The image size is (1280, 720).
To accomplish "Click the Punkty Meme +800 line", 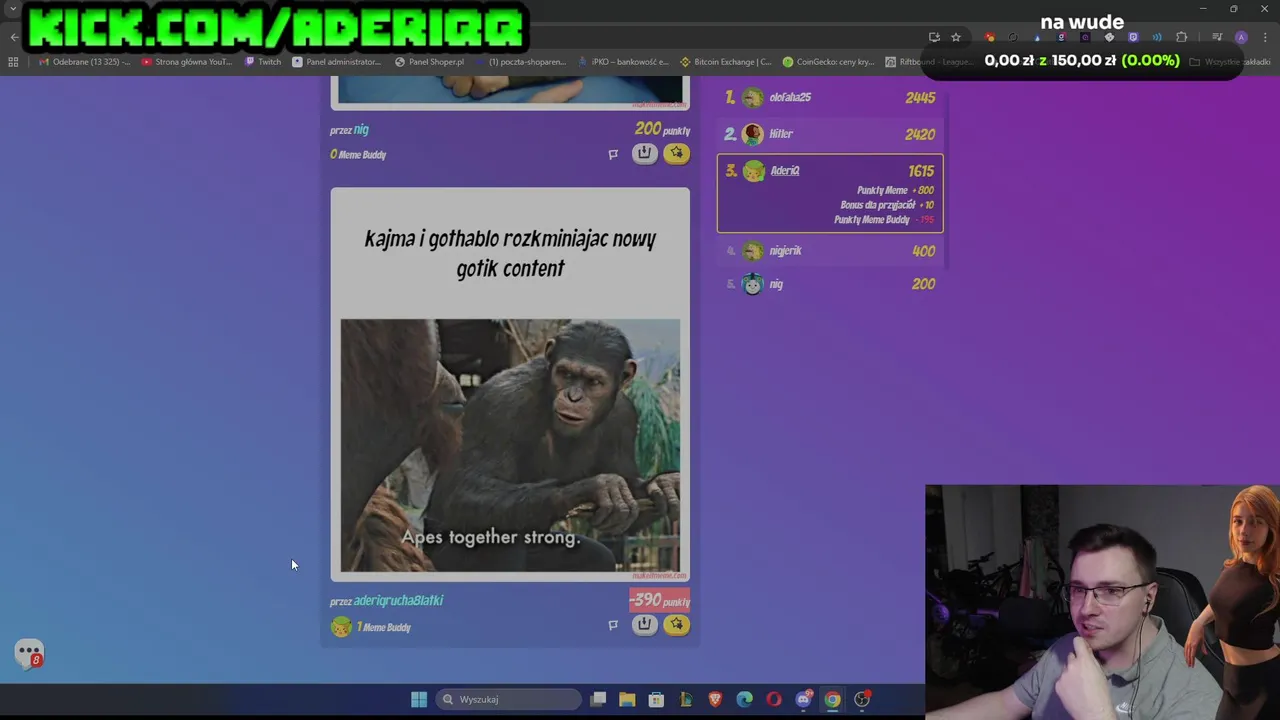I will 895,190.
